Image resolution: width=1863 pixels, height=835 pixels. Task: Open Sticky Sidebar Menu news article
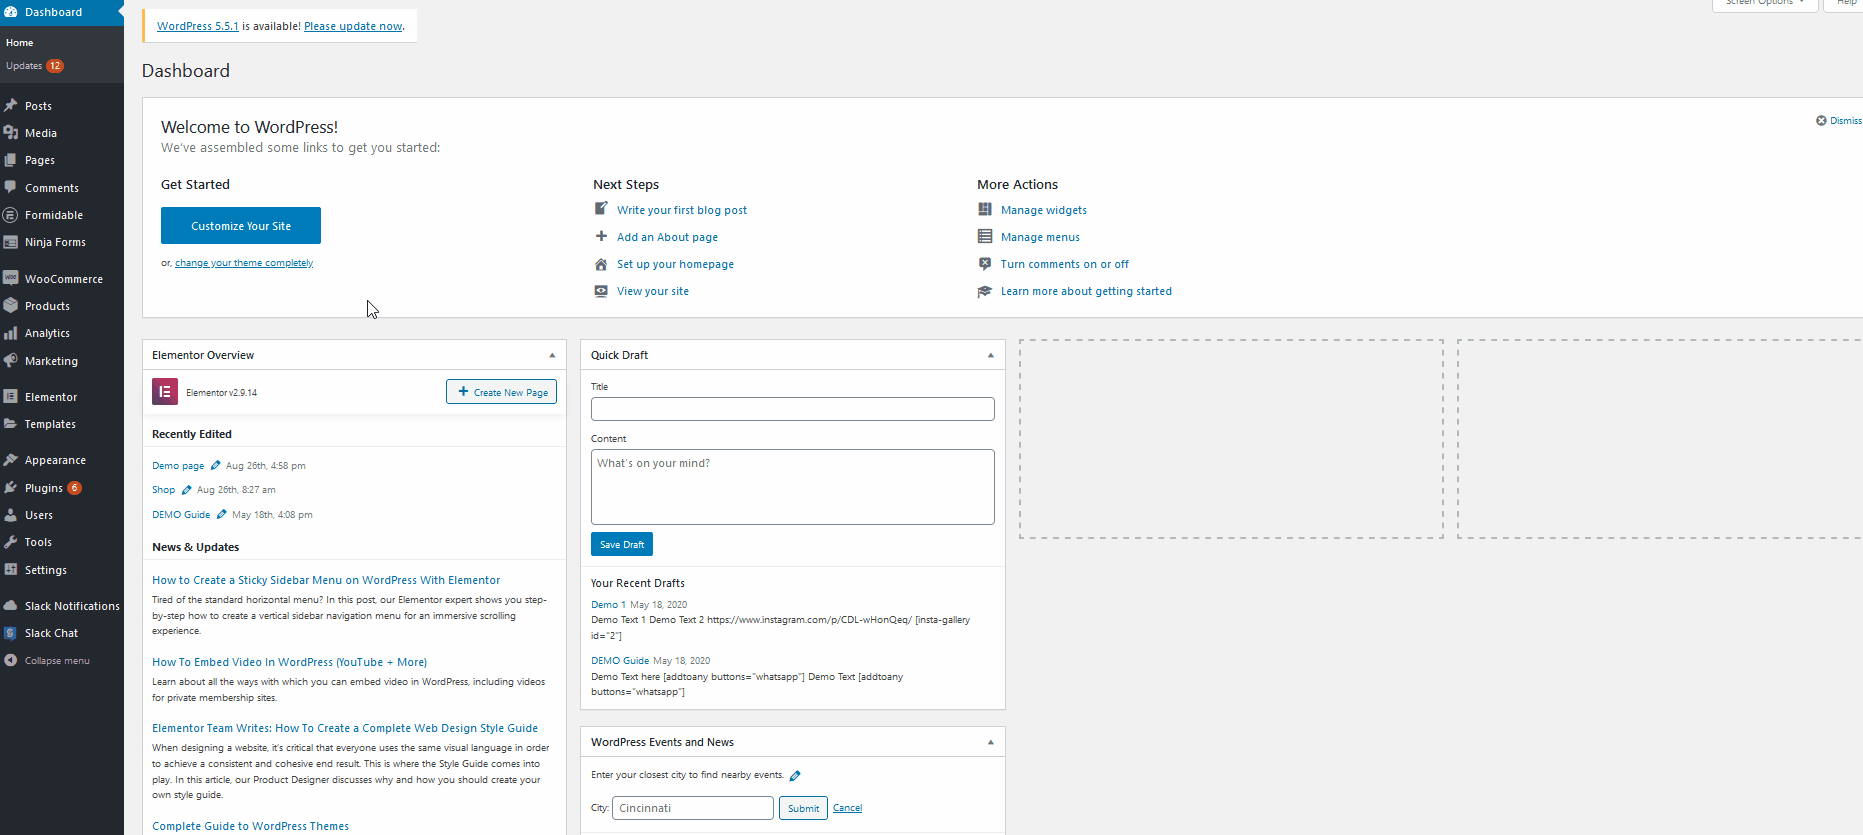(x=326, y=580)
